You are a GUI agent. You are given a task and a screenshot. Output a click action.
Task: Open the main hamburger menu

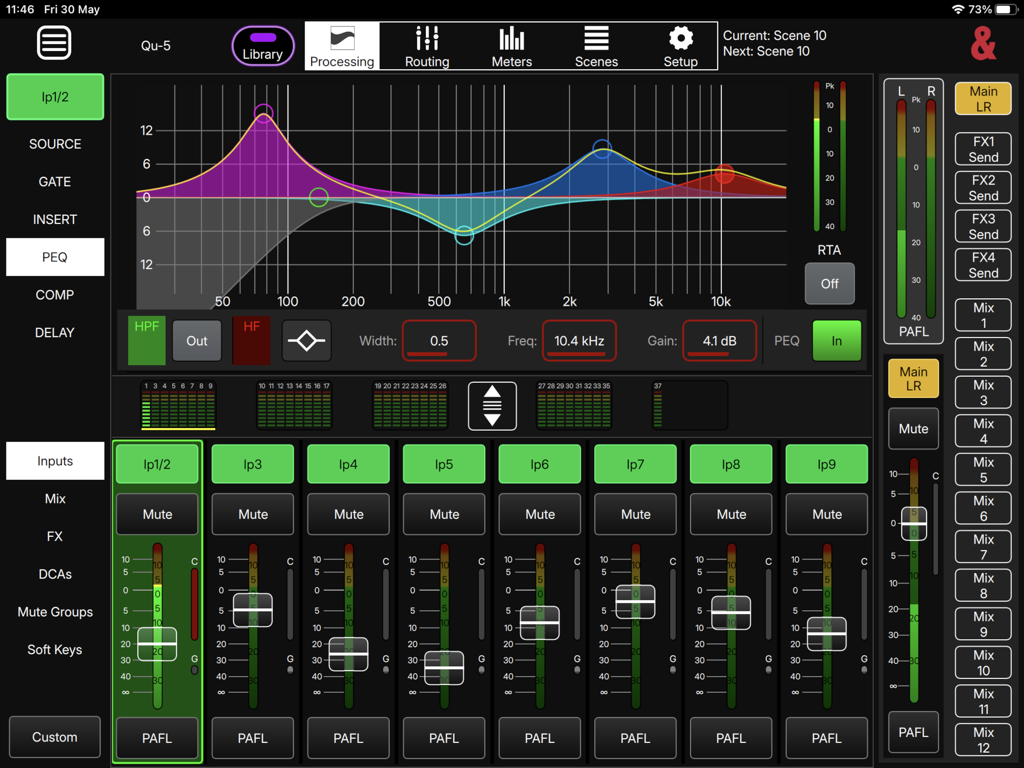54,42
